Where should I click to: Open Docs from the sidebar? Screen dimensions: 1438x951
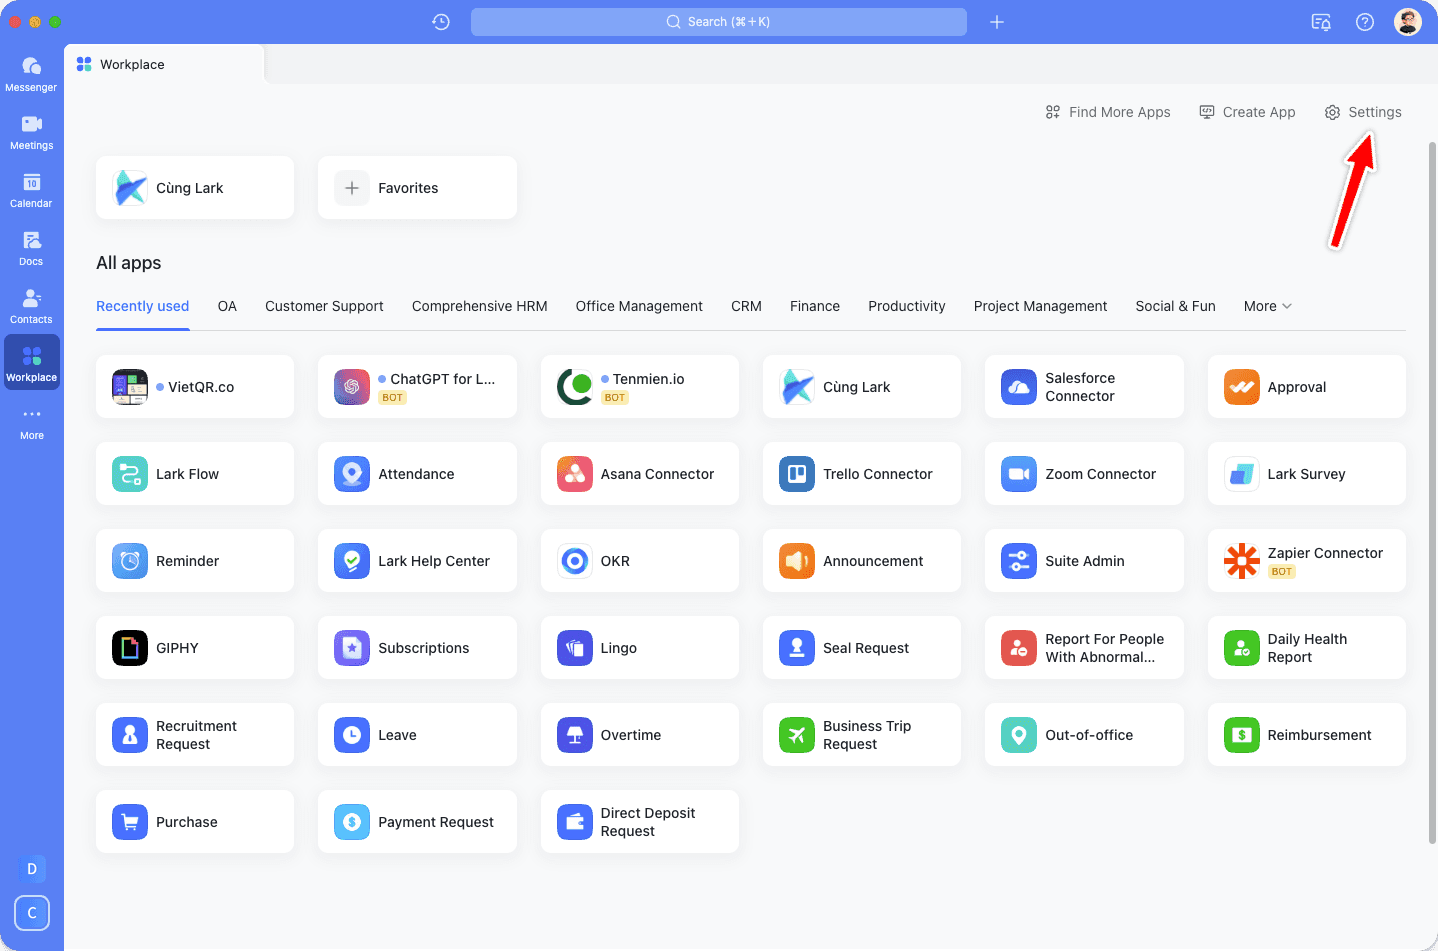coord(31,248)
